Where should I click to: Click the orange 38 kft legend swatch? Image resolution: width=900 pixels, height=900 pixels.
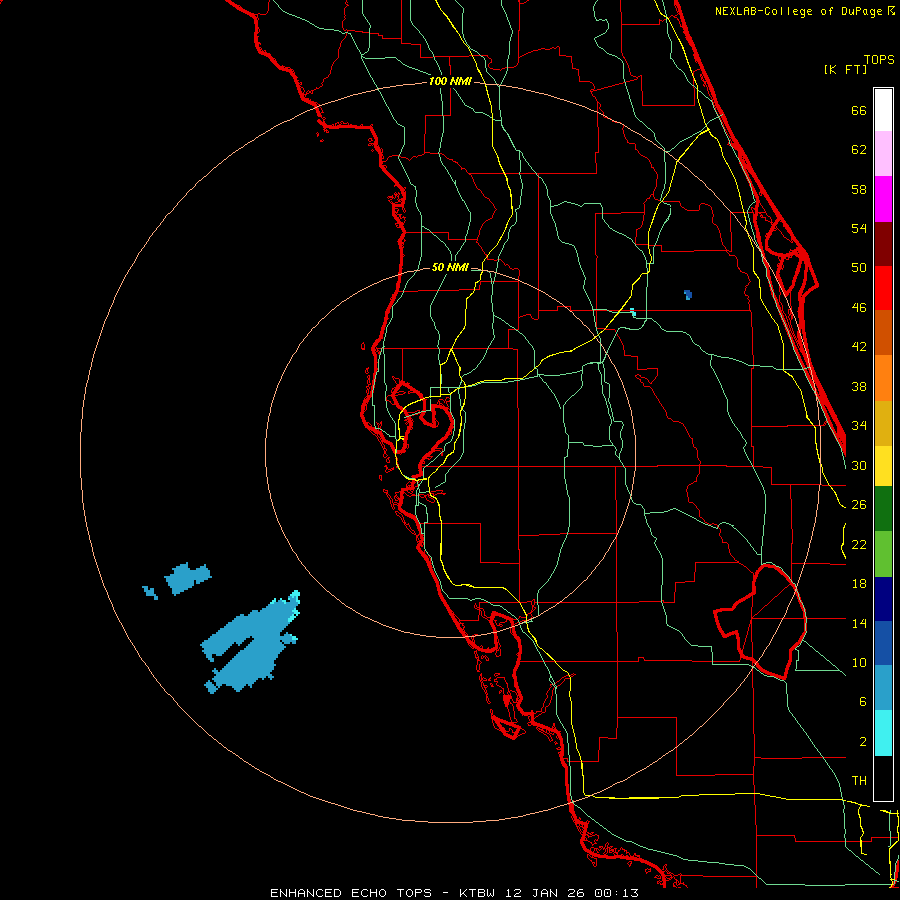[883, 378]
